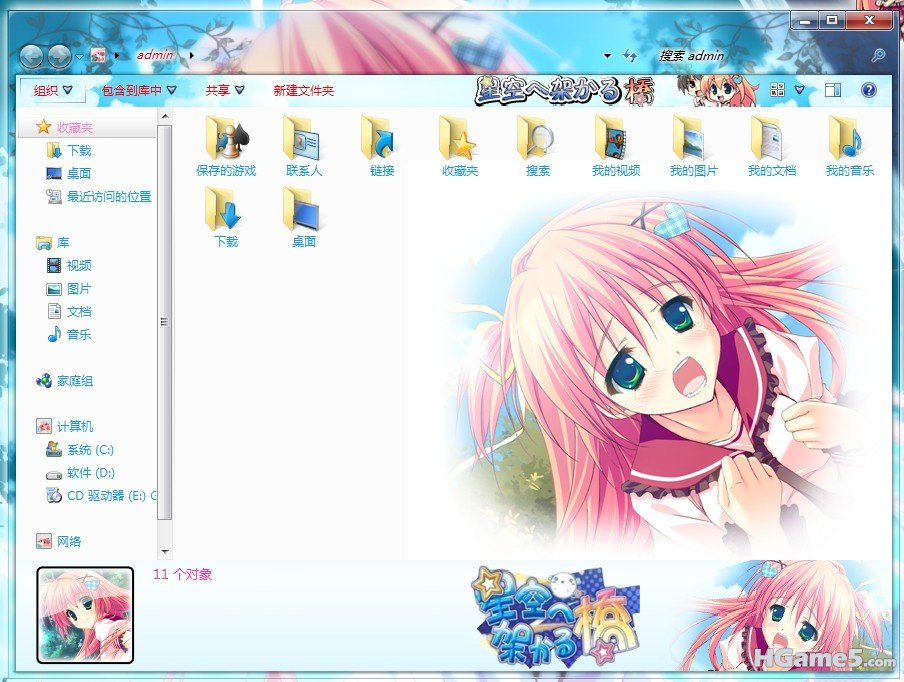Click the navigation pane scrollbar thumb
The image size is (904, 682).
[x=165, y=323]
